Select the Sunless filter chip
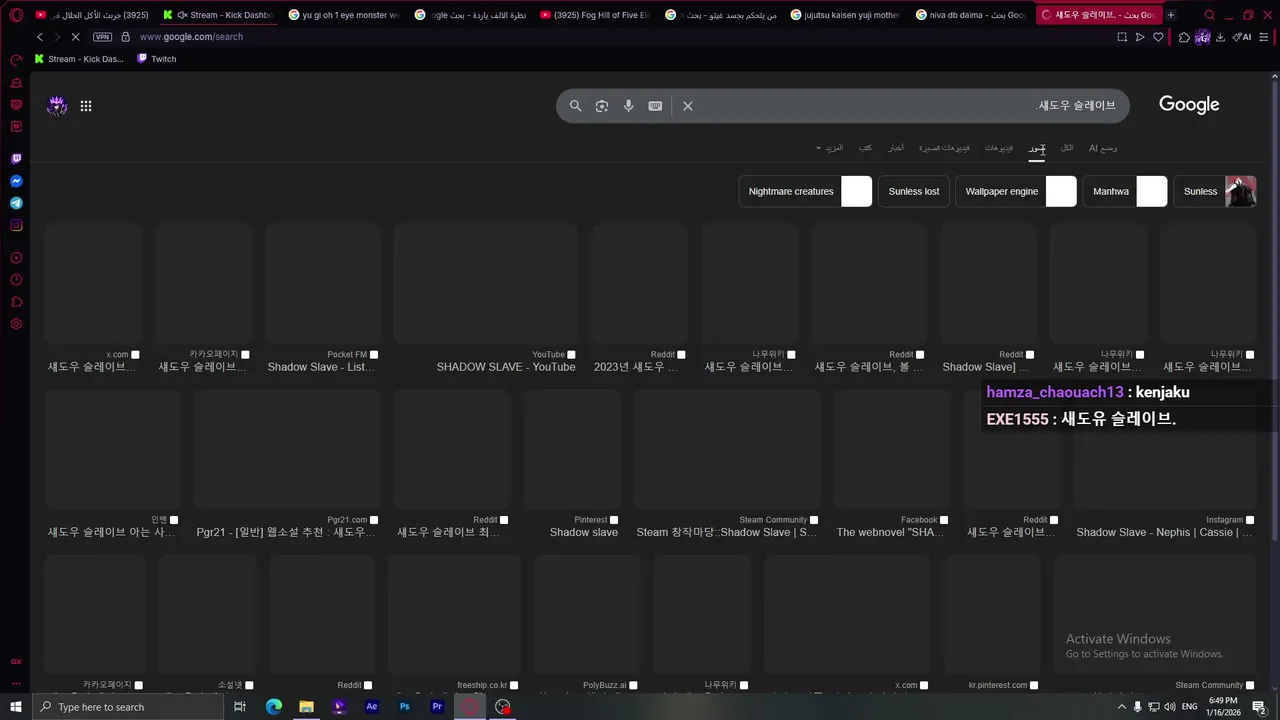The image size is (1280, 720). click(1215, 191)
